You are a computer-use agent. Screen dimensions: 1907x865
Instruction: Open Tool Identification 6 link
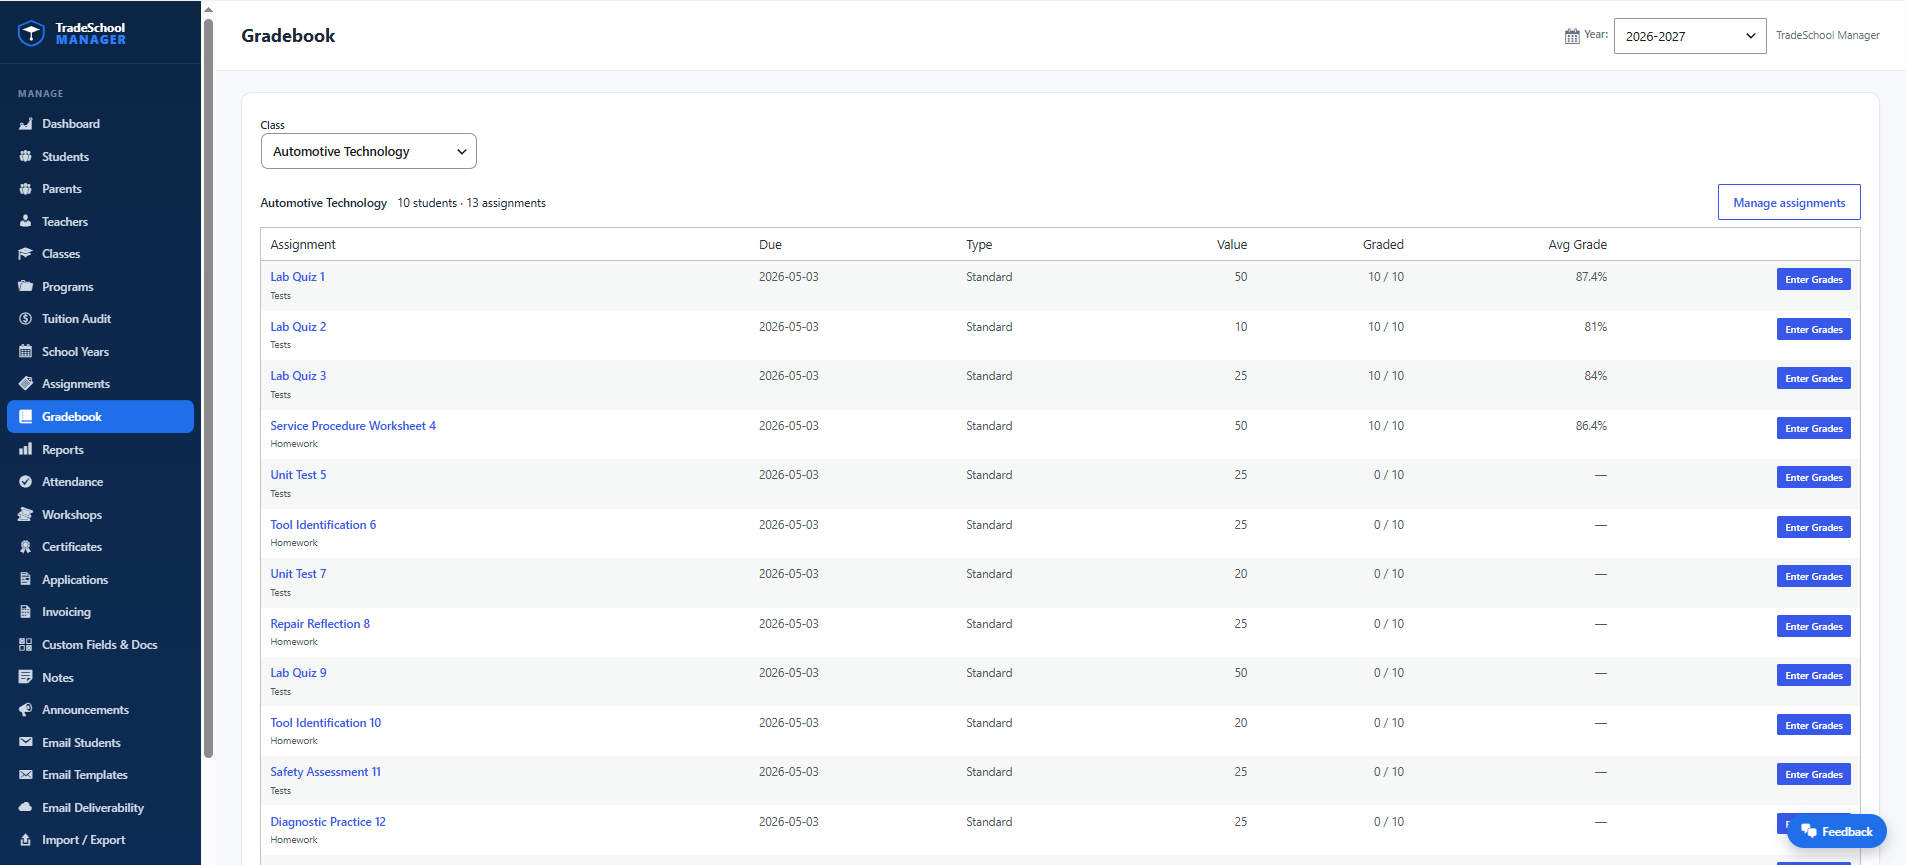pyautogui.click(x=323, y=525)
